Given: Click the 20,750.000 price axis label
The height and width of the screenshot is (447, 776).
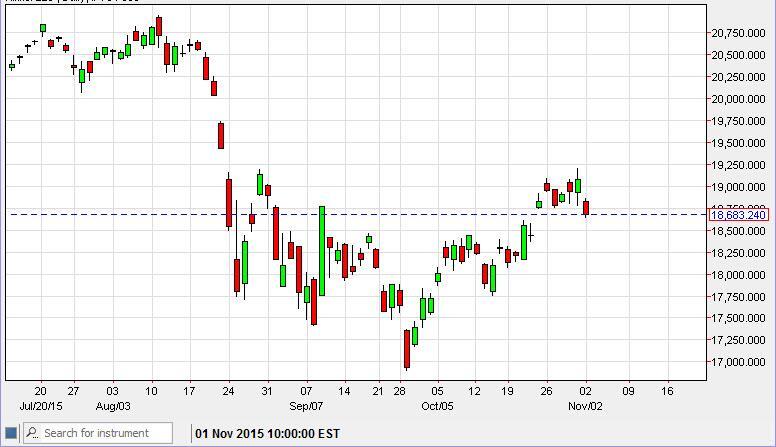Looking at the screenshot, I should (739, 33).
